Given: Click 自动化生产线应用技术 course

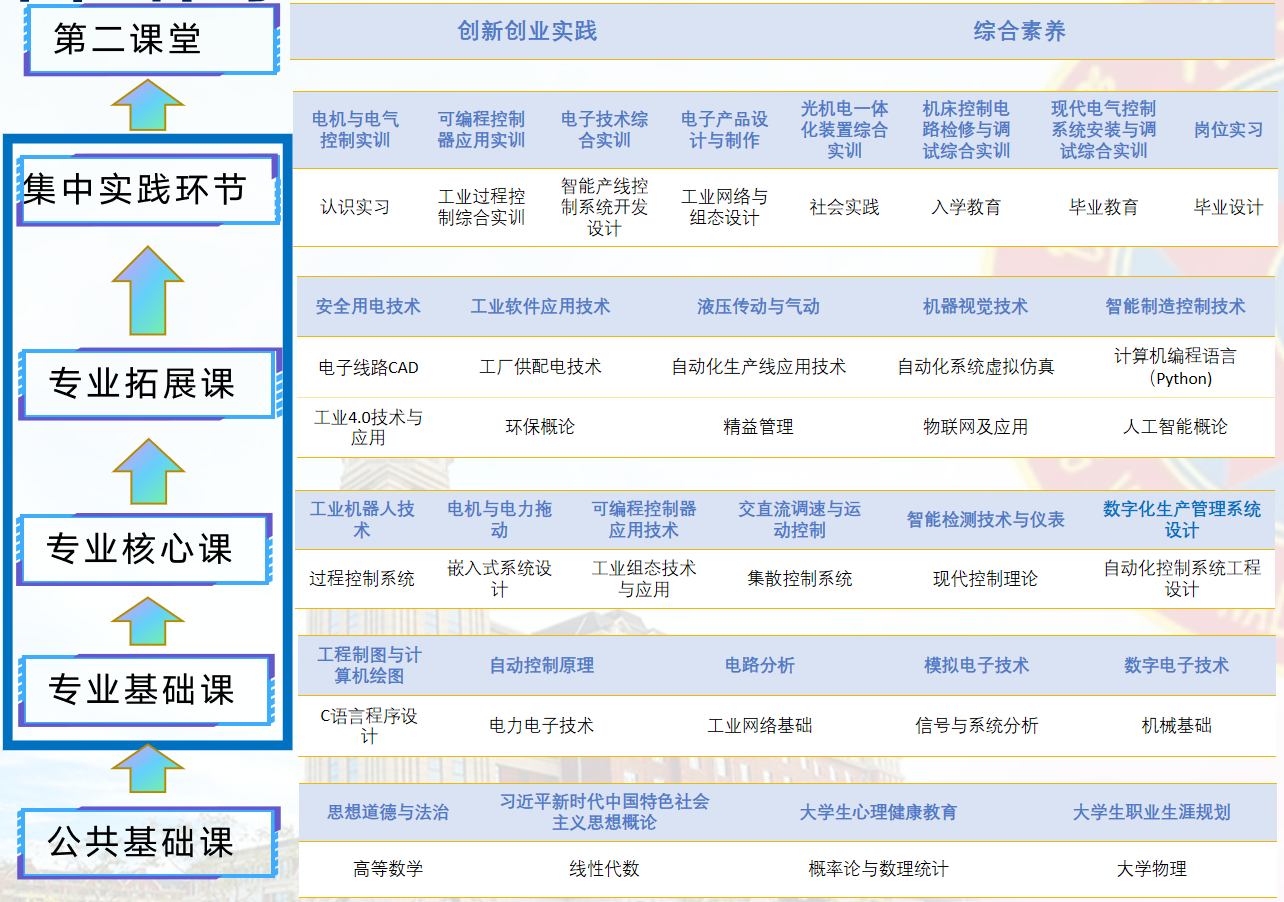Looking at the screenshot, I should (758, 367).
